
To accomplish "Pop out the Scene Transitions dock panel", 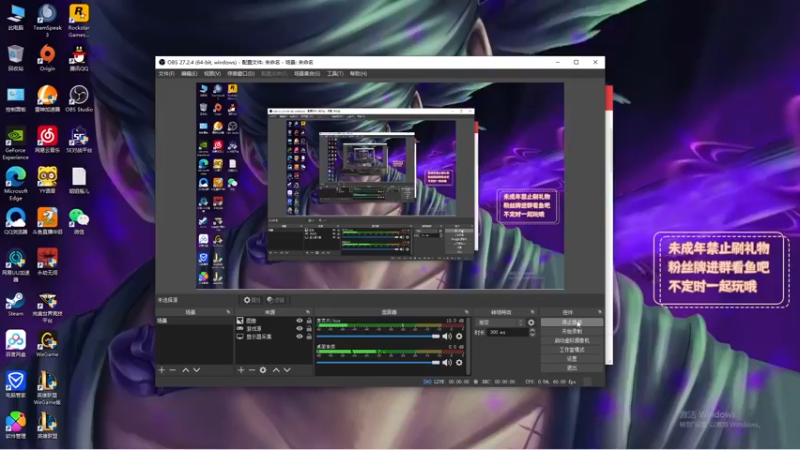I will (x=532, y=312).
